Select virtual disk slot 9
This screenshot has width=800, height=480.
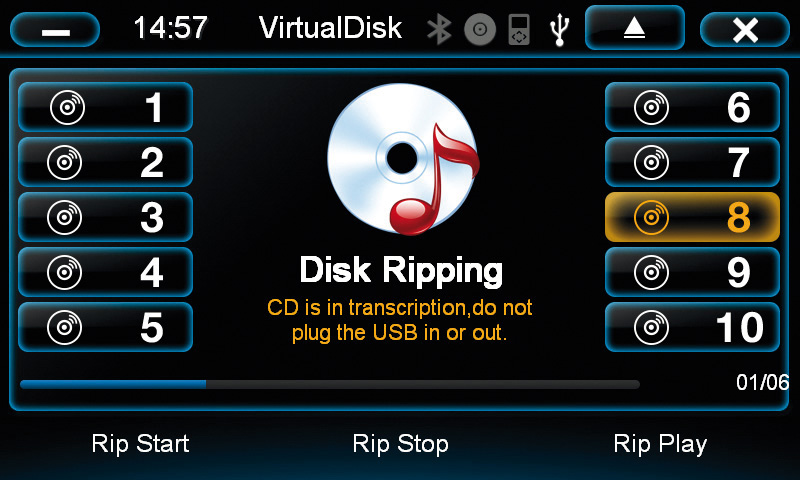pos(692,272)
